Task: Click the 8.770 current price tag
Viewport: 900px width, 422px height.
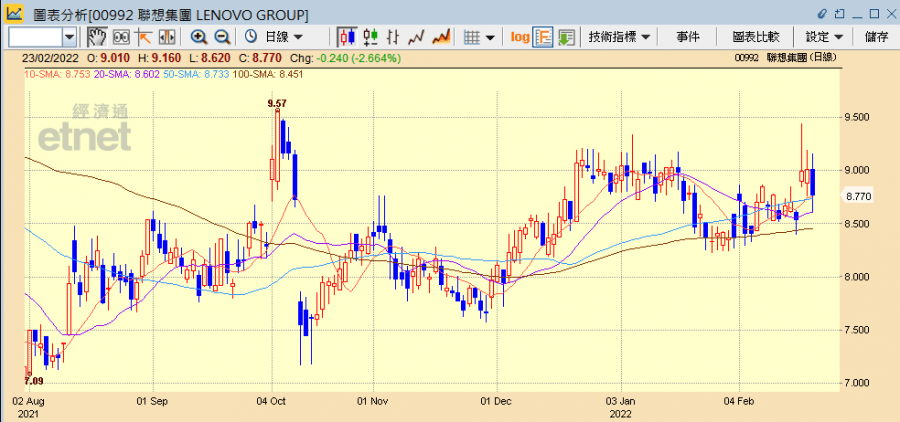Action: (859, 197)
